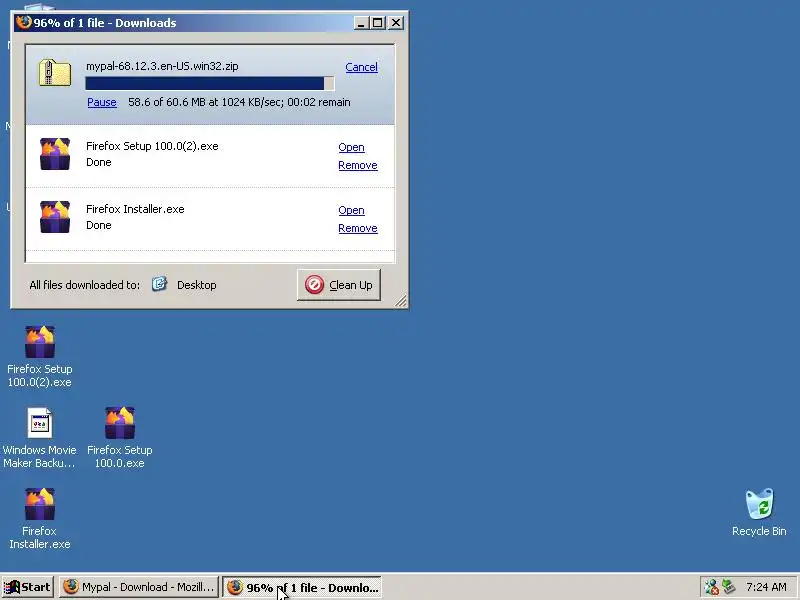
Task: Pause the mypal zip download
Action: click(102, 102)
